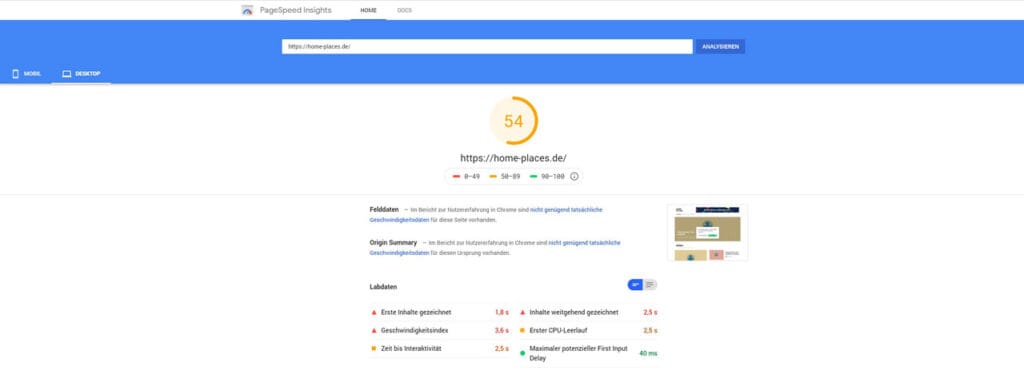1024x378 pixels.
Task: Click the PageSpeed Insights logo icon
Action: click(247, 10)
